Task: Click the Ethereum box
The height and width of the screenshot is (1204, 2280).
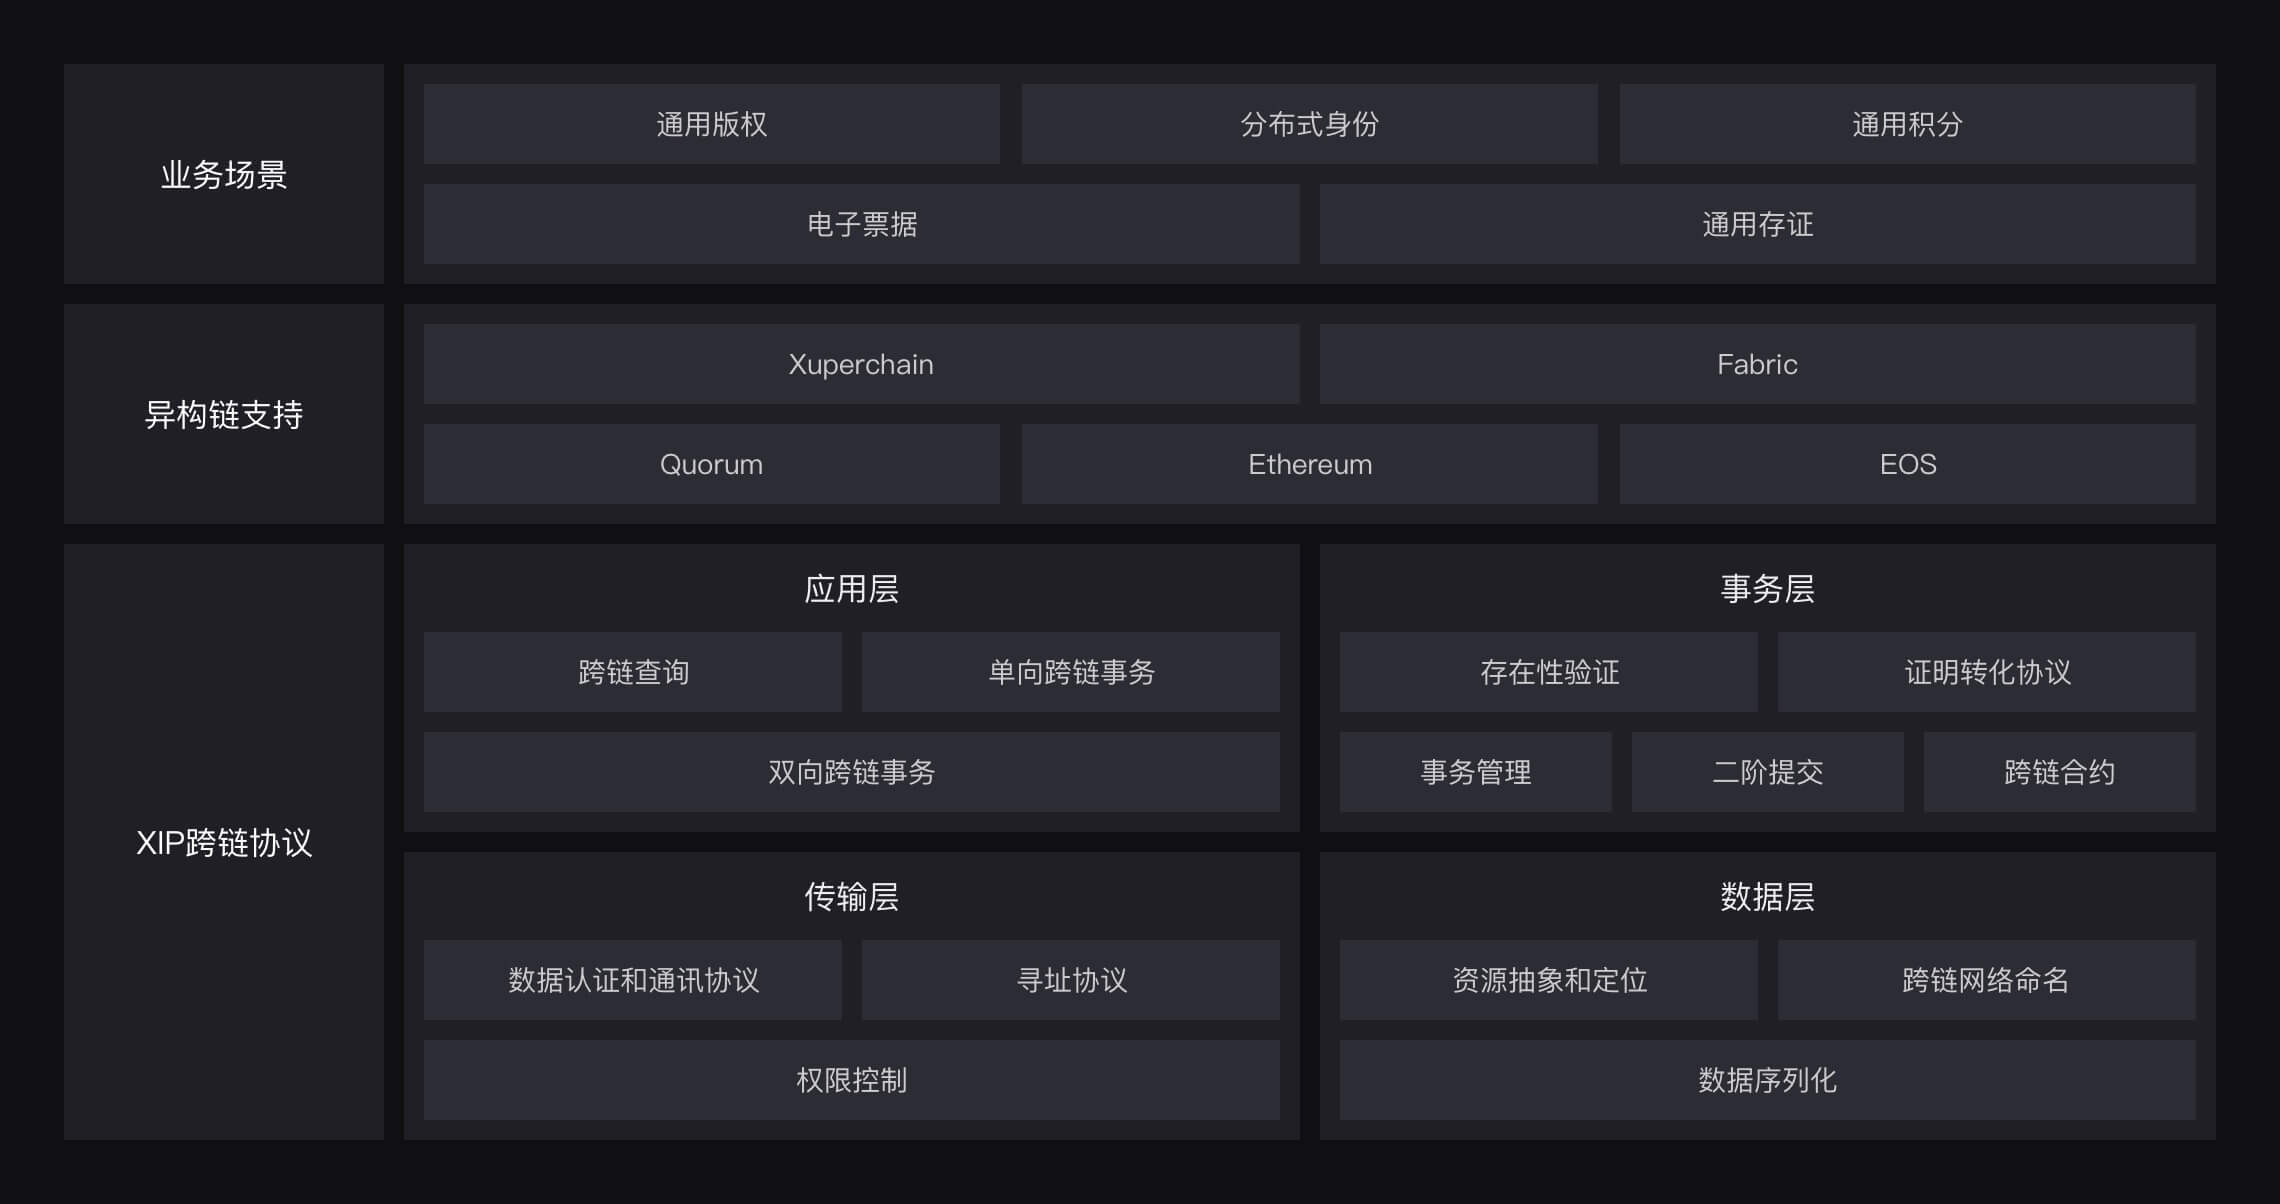Action: point(1309,464)
